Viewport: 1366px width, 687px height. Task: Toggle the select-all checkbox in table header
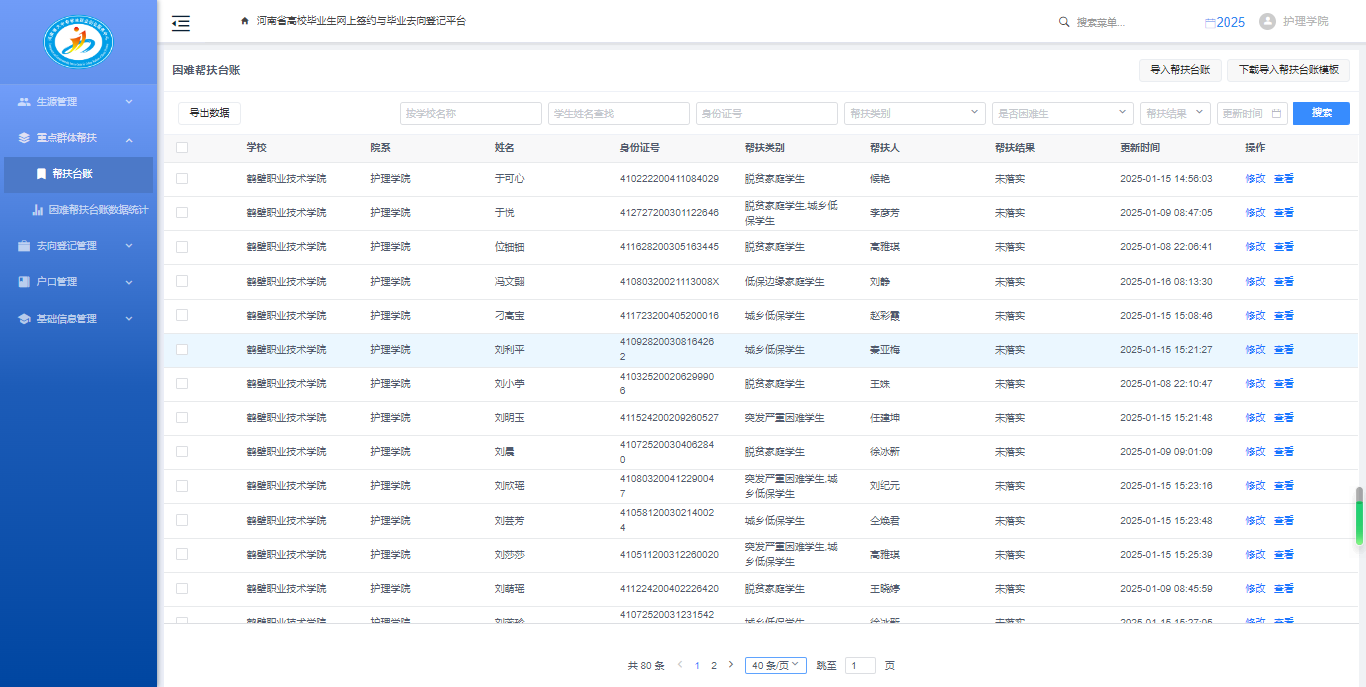pos(182,148)
